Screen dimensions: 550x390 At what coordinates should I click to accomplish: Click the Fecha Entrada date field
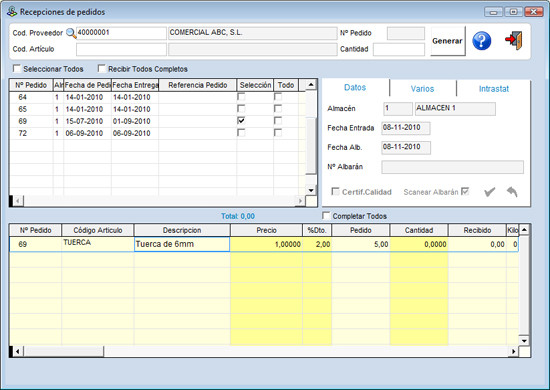(x=405, y=128)
